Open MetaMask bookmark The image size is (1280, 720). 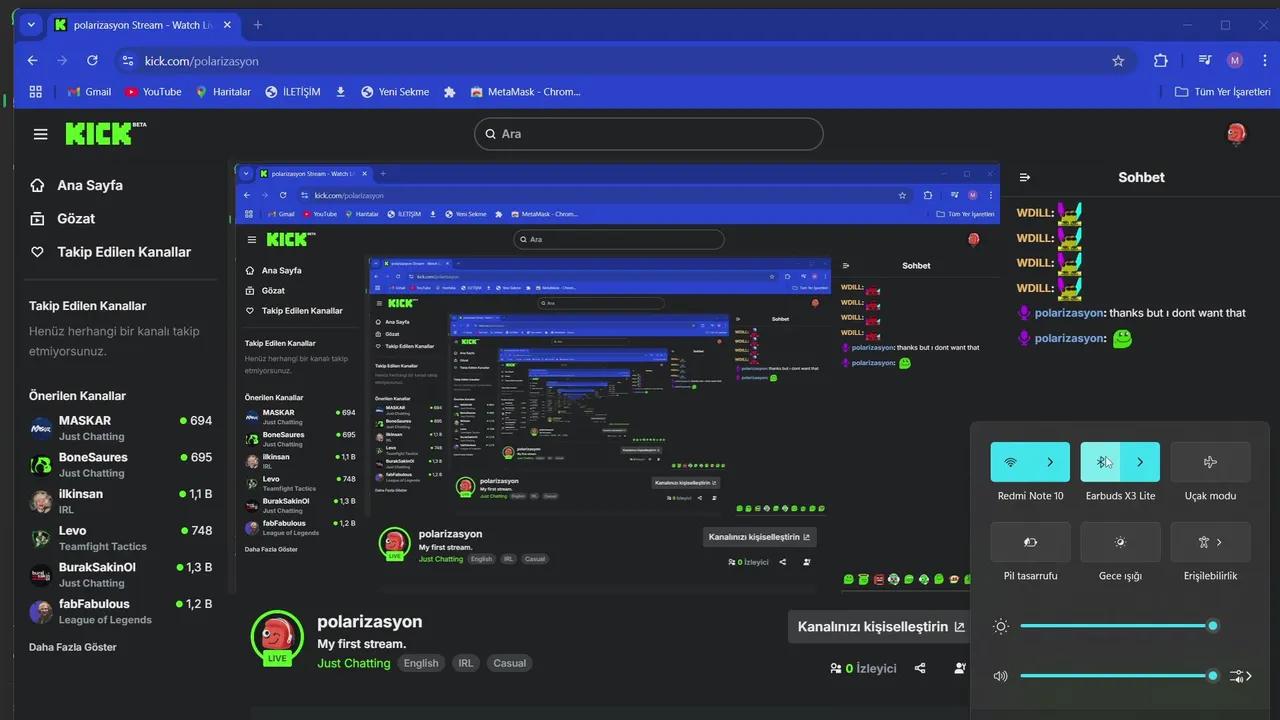(525, 92)
